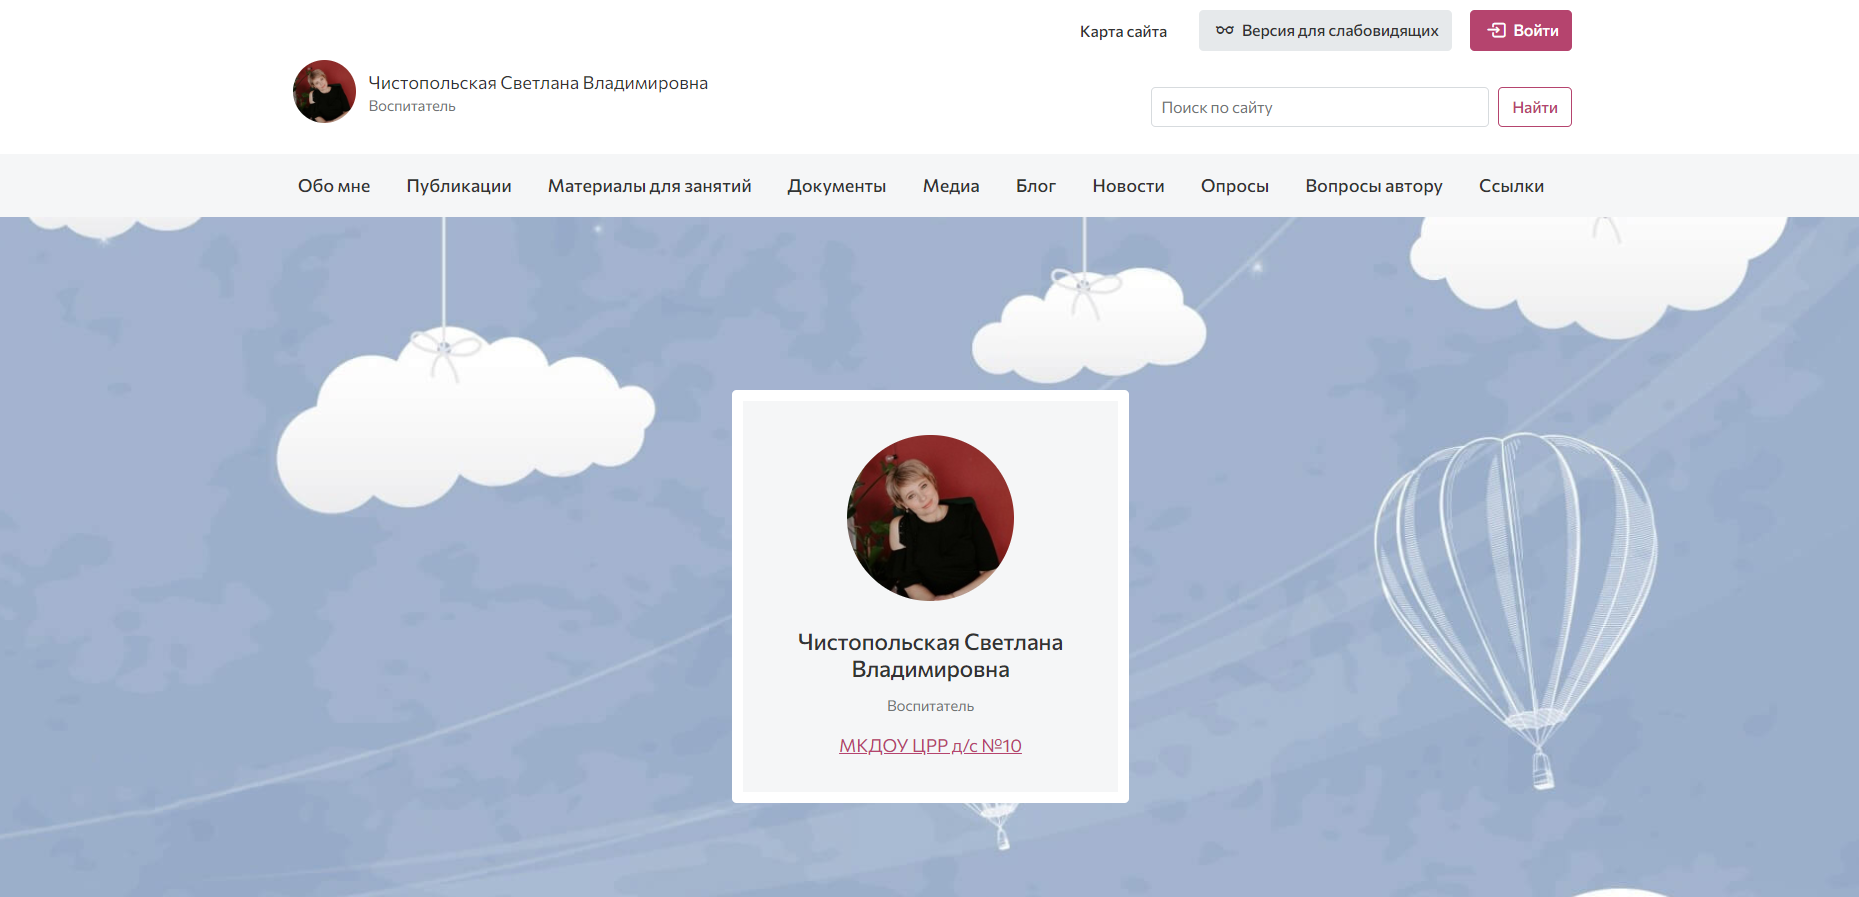Open the Новости section
The width and height of the screenshot is (1859, 897).
(1128, 186)
